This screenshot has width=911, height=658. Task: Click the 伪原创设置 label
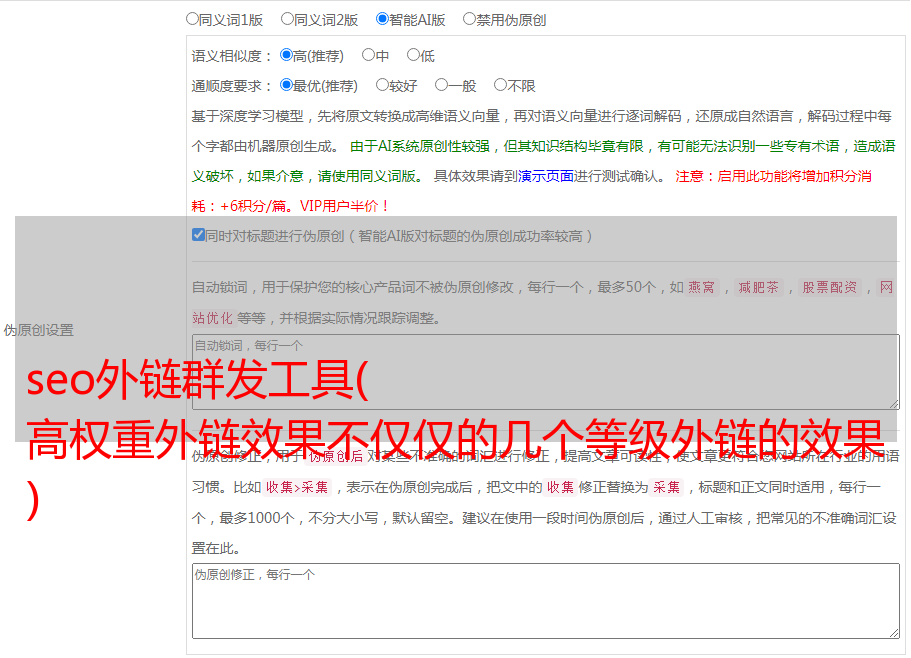(38, 330)
